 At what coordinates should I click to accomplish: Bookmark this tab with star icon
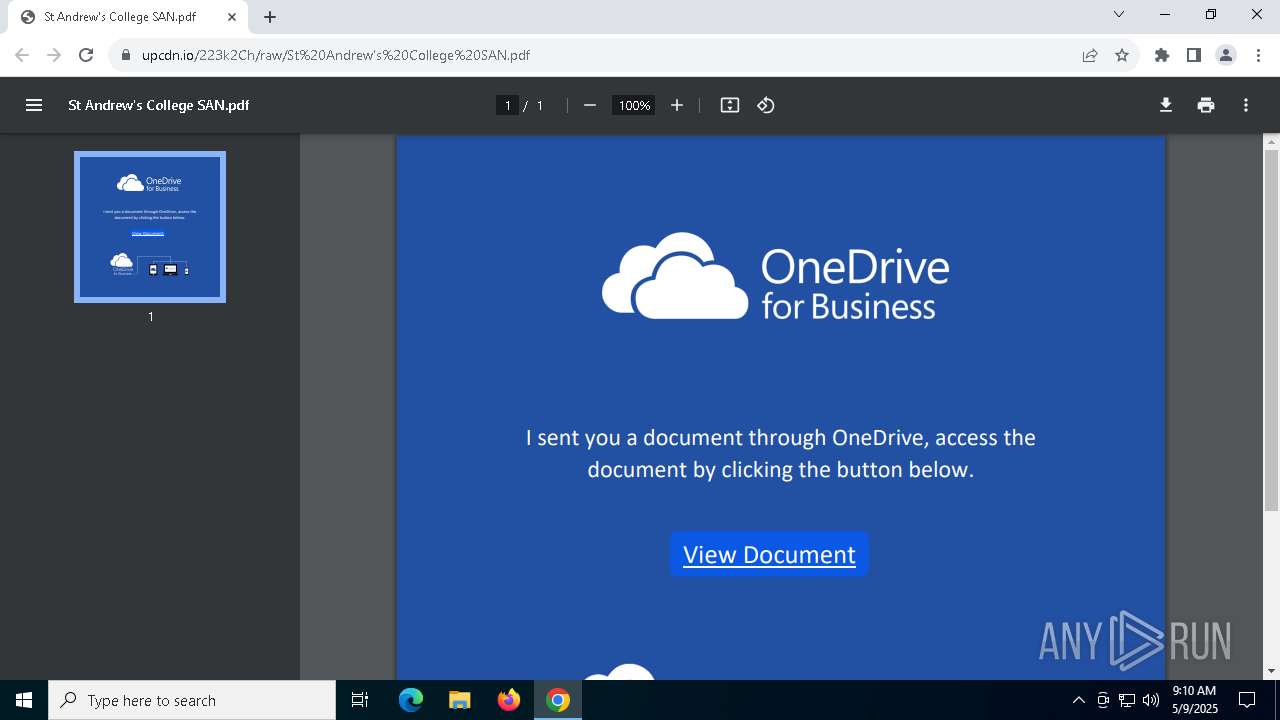click(x=1122, y=55)
